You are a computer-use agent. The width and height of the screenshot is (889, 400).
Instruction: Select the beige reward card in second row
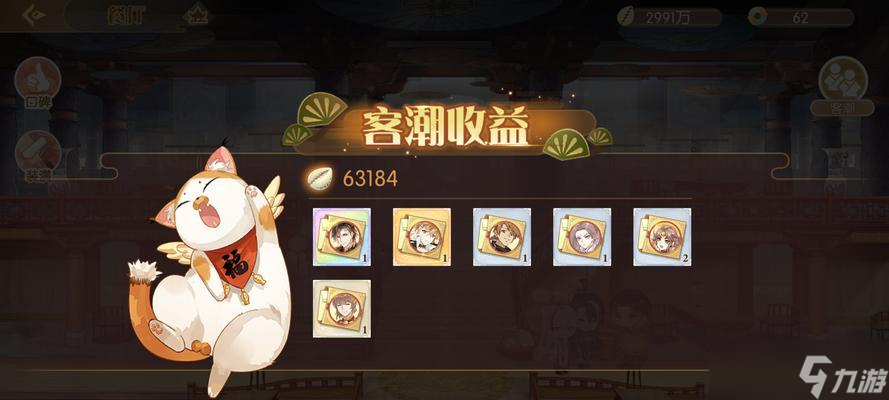(342, 309)
